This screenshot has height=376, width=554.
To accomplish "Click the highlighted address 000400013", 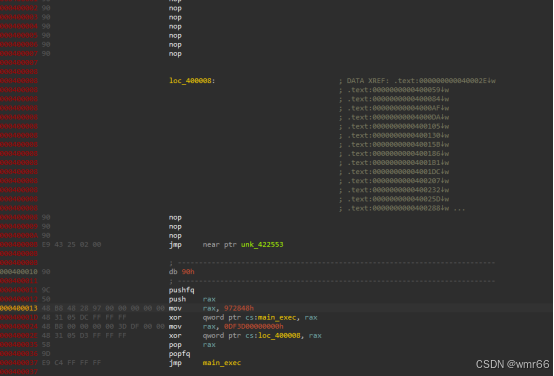I will (x=19, y=309).
